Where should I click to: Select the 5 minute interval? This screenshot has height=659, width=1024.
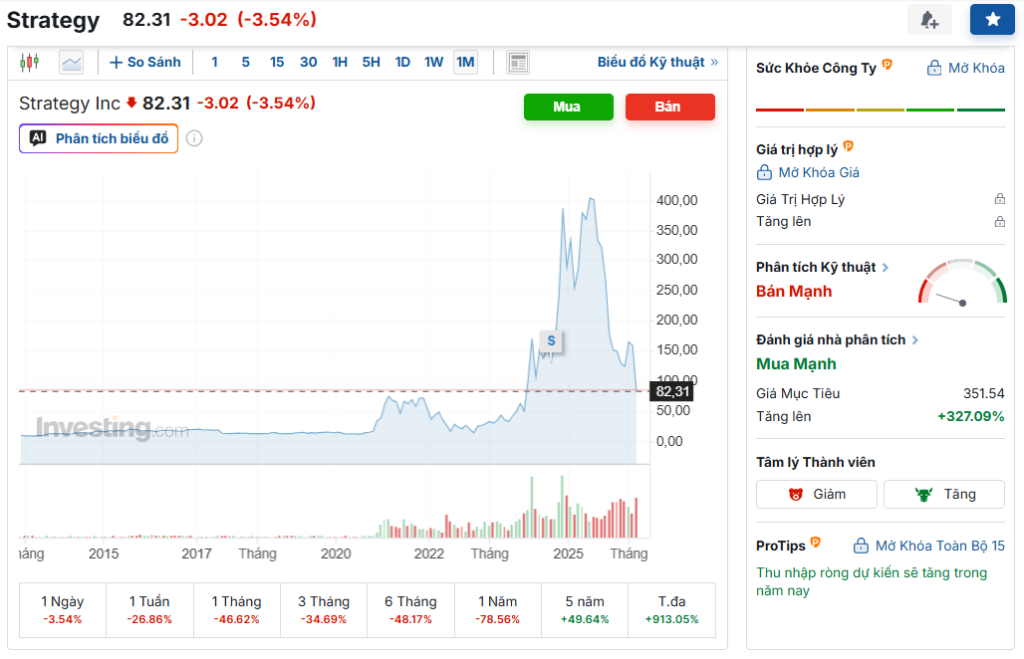coord(246,62)
